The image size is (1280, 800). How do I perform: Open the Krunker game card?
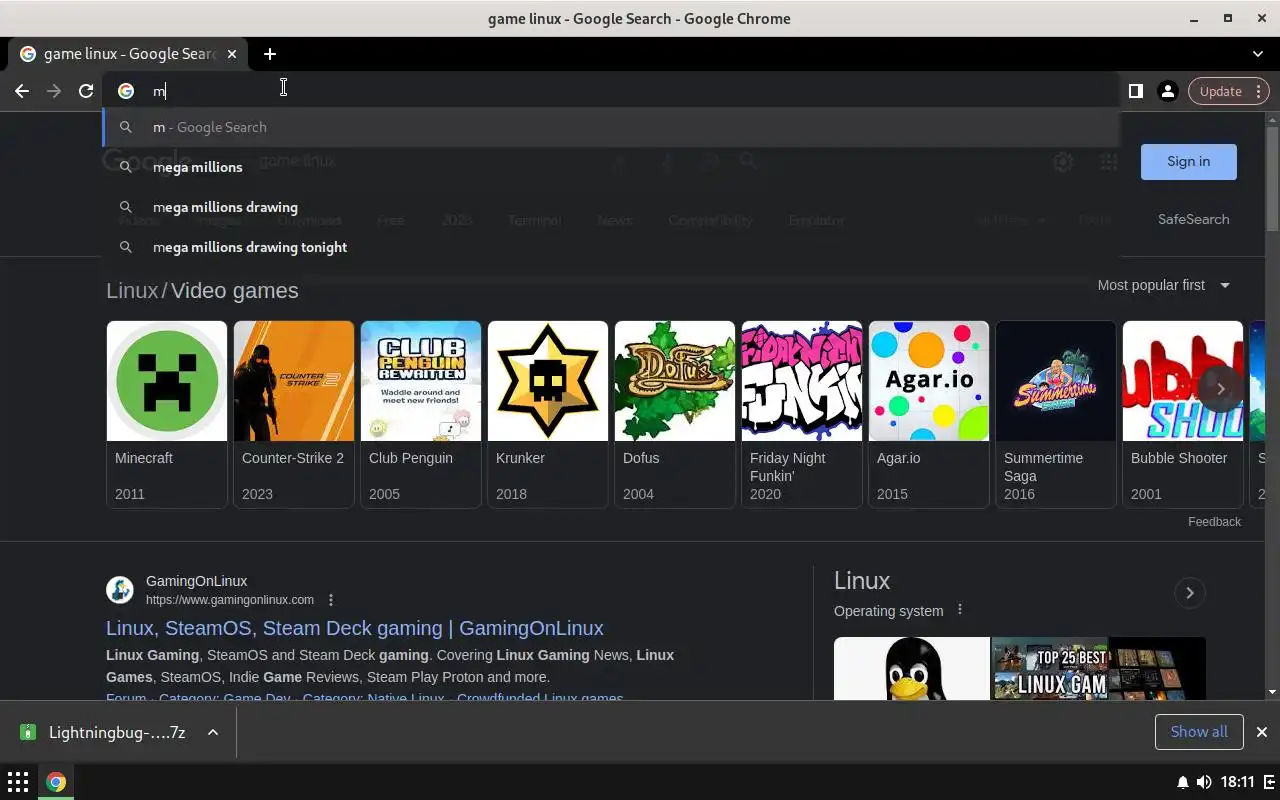pyautogui.click(x=547, y=414)
